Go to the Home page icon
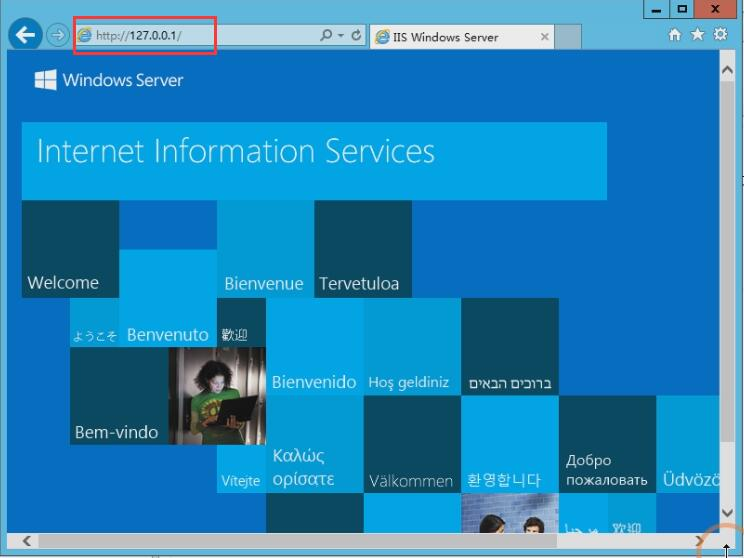The image size is (744, 558). pos(675,34)
